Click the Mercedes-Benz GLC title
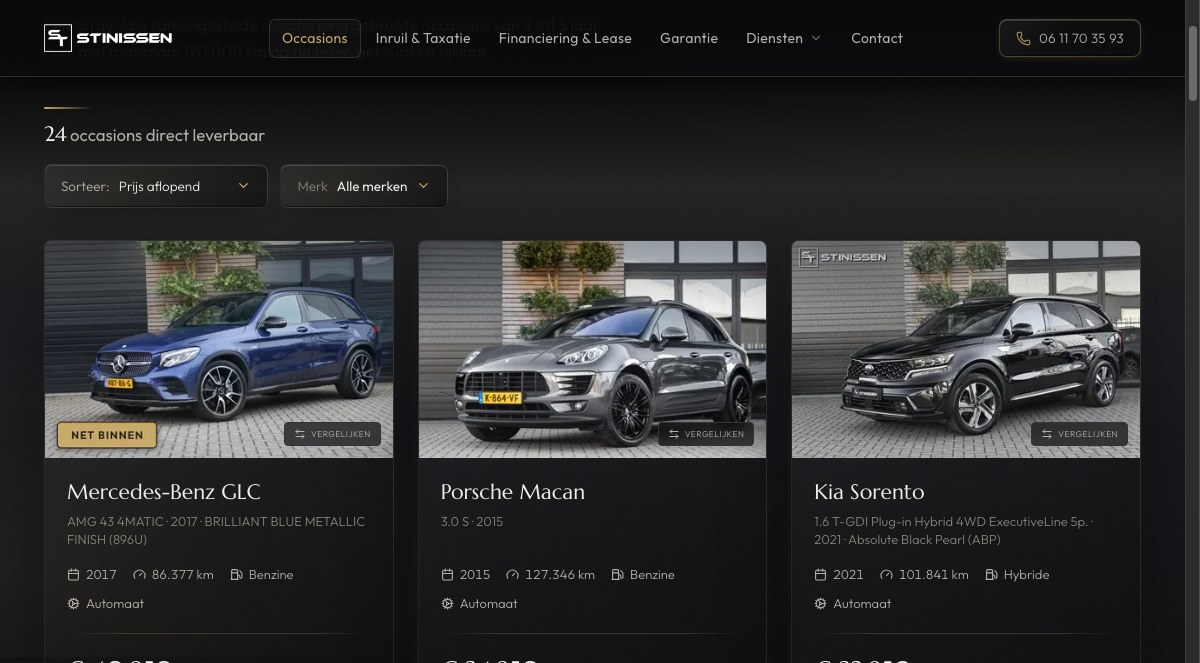The image size is (1200, 663). (x=164, y=492)
